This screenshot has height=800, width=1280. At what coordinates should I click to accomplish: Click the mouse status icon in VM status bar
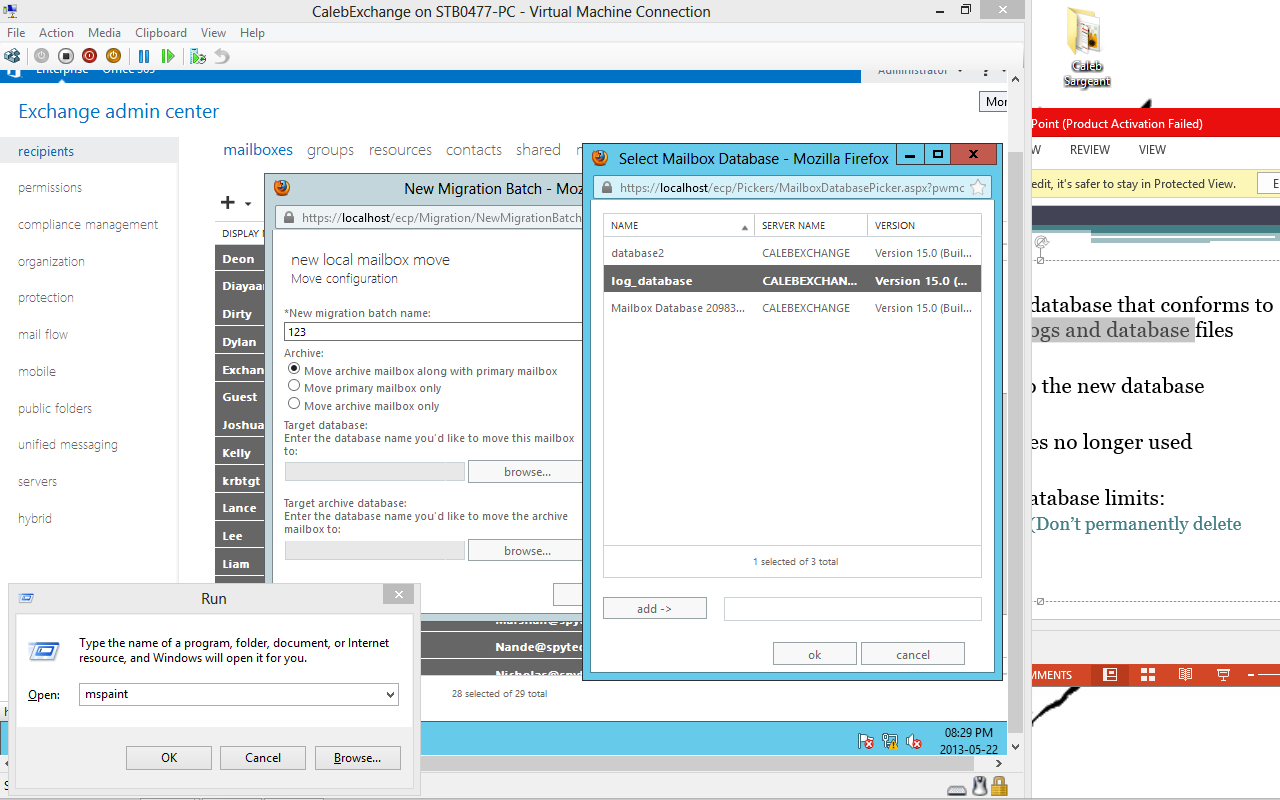[x=980, y=788]
